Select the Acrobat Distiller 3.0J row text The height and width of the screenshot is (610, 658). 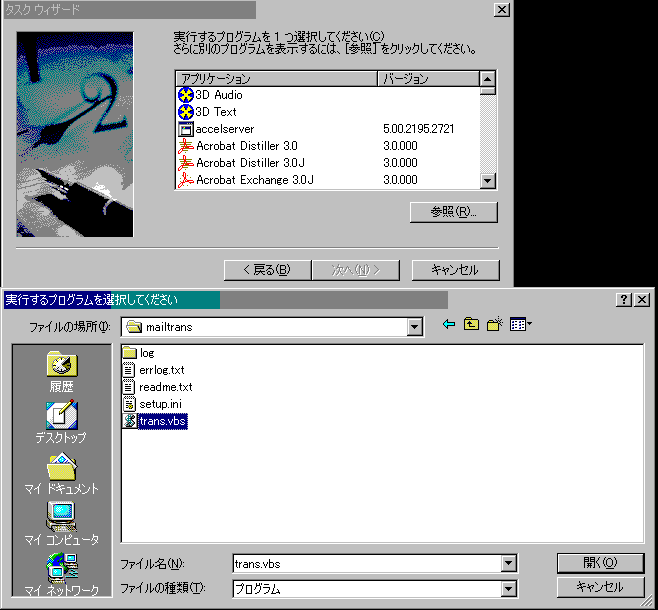tap(251, 163)
